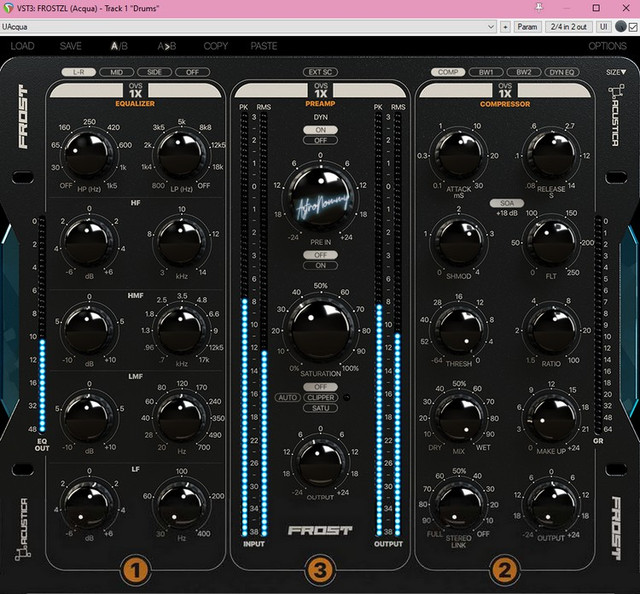Open the OPTIONS menu

coord(607,46)
